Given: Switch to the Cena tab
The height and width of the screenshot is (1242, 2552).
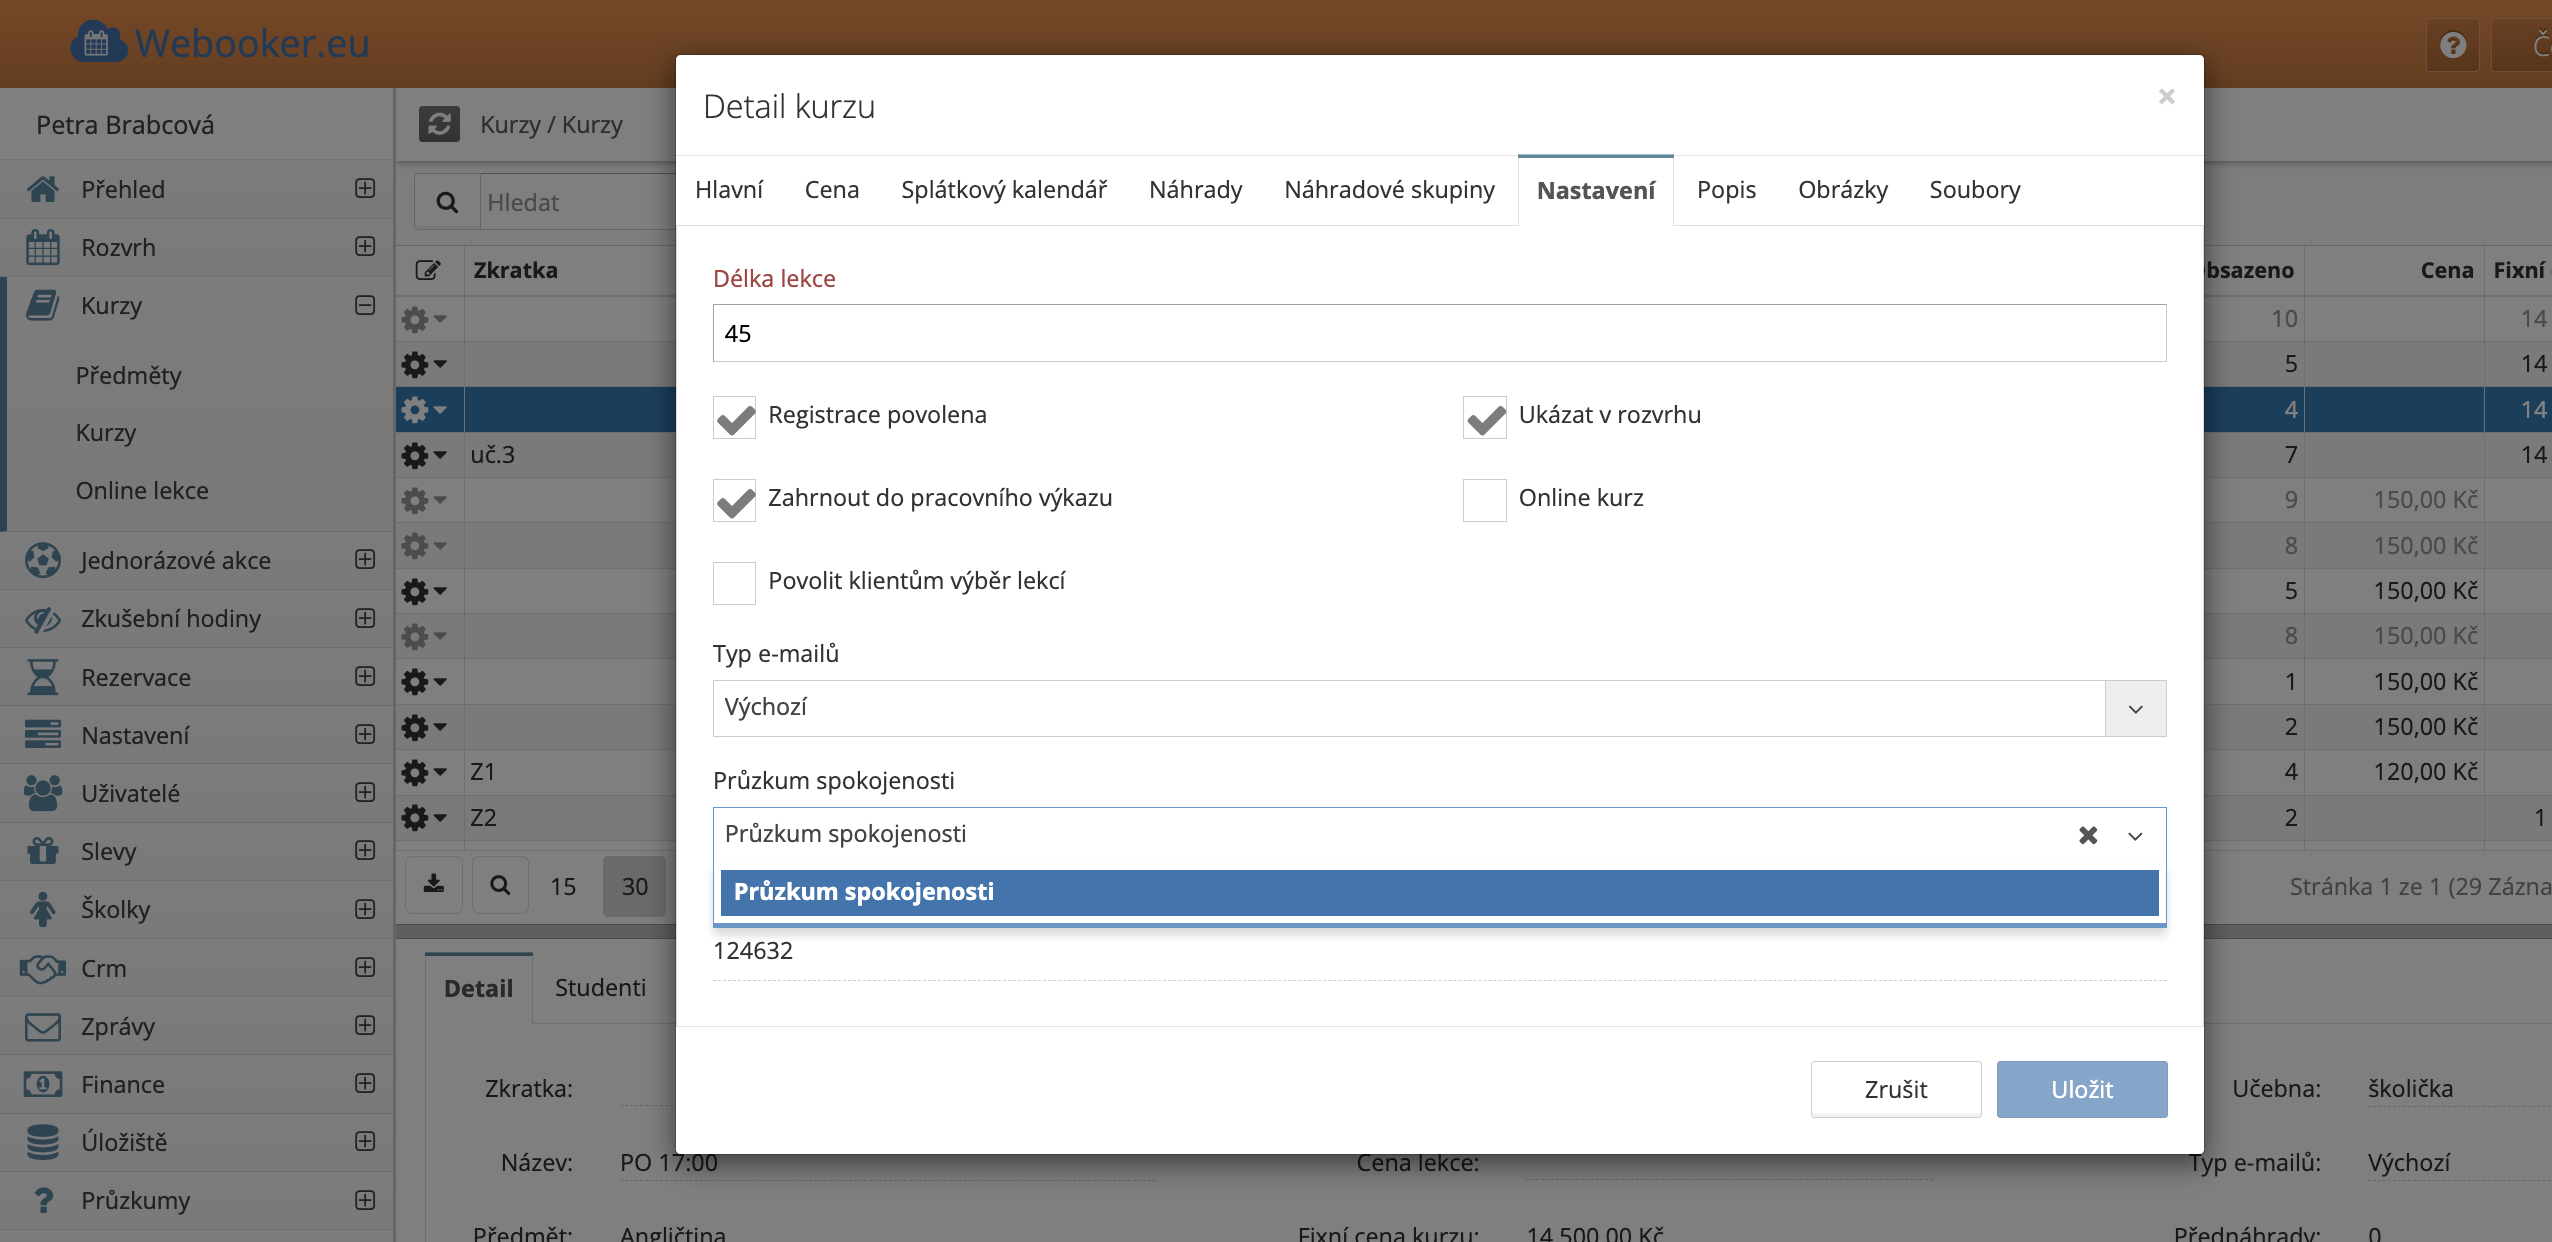Looking at the screenshot, I should pyautogui.click(x=831, y=190).
